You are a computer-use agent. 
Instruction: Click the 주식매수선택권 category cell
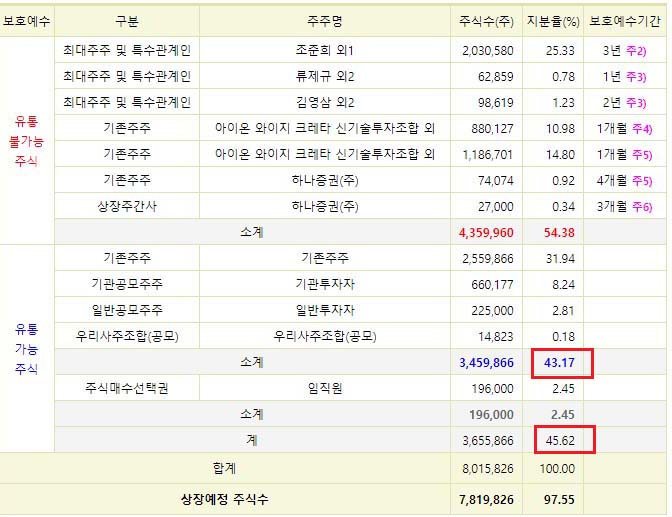127,388
